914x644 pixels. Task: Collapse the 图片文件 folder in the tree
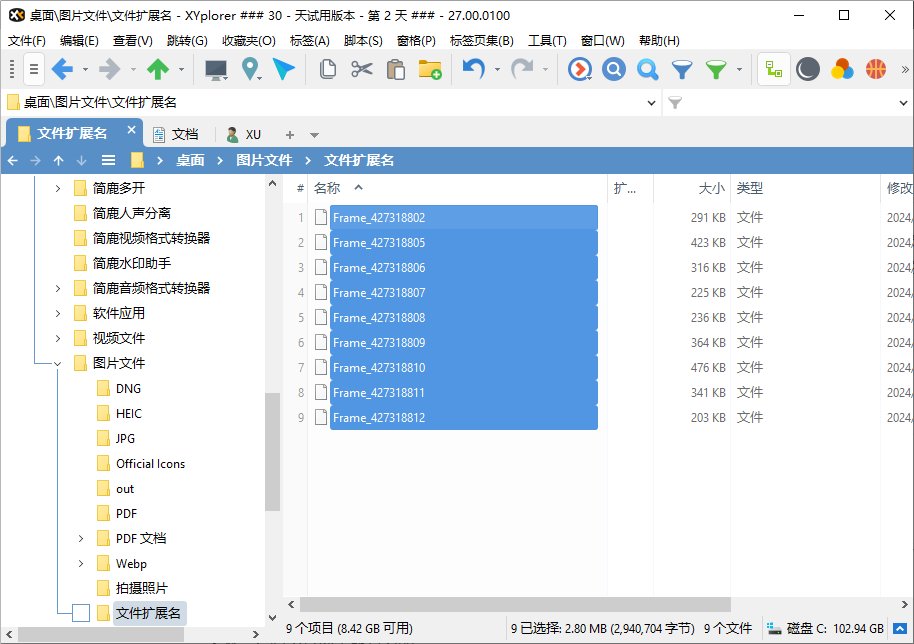click(57, 362)
